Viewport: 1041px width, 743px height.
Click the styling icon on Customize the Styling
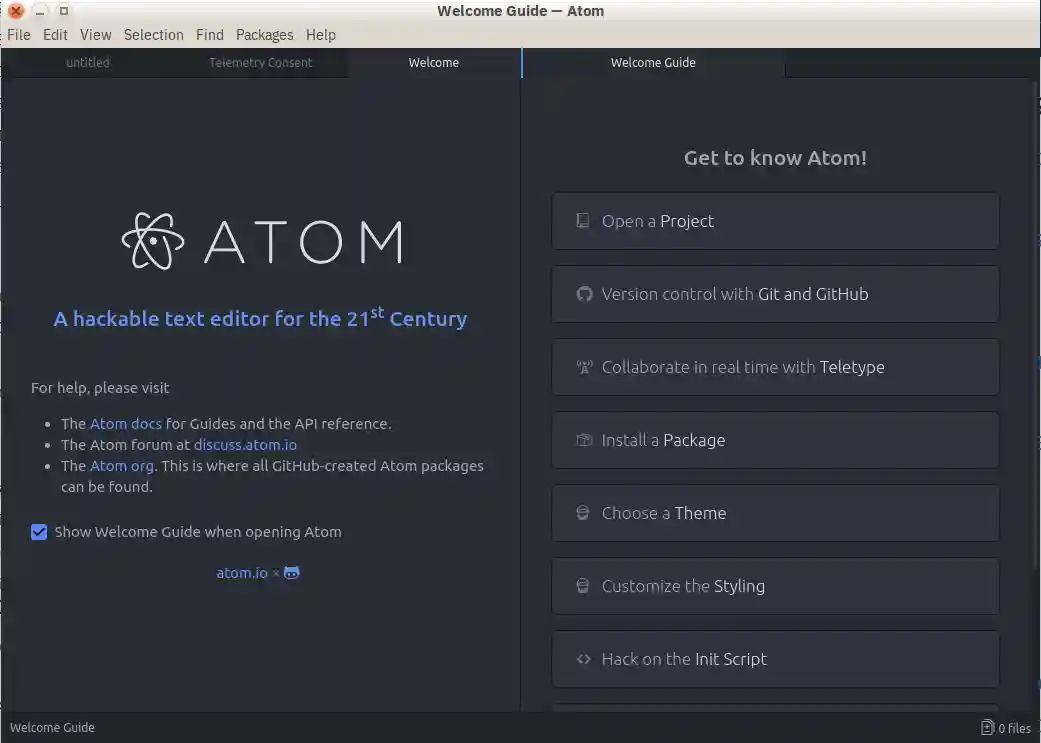point(583,586)
